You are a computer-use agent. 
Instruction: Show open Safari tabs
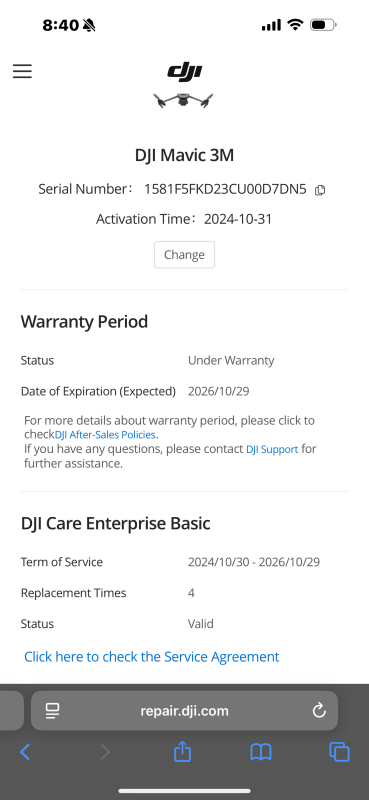[339, 752]
